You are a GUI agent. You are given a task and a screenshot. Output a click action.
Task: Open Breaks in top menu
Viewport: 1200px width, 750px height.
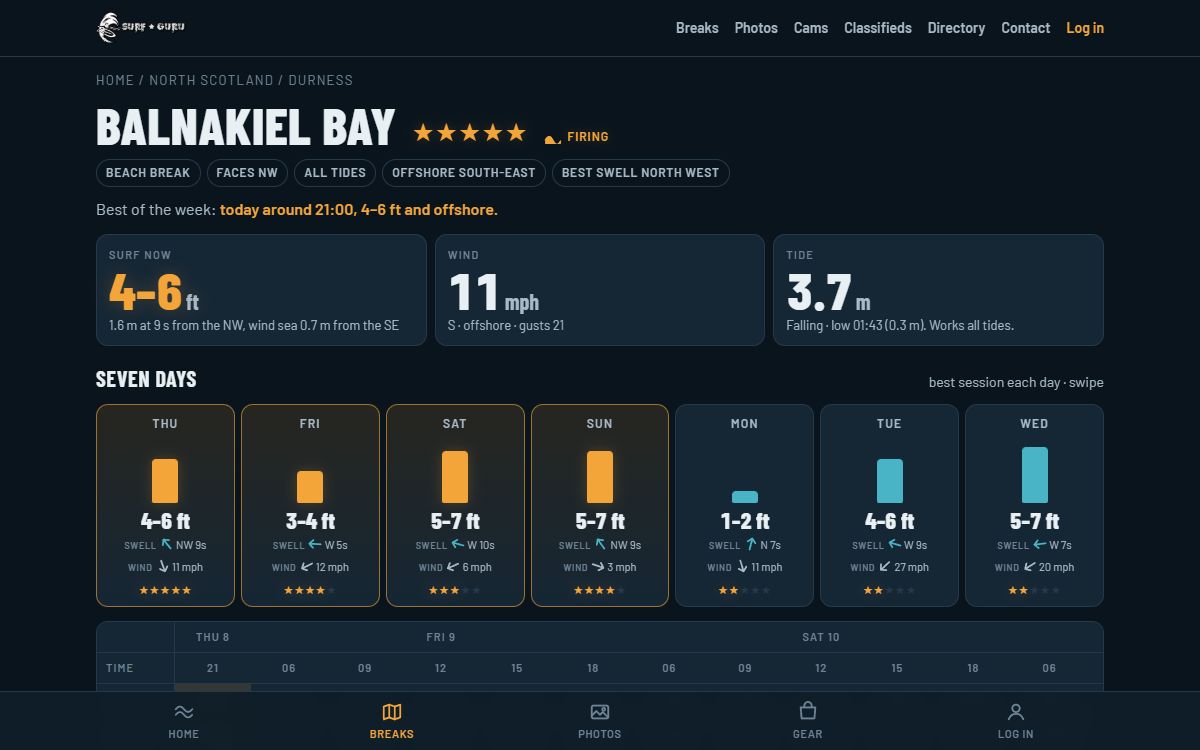pos(697,28)
